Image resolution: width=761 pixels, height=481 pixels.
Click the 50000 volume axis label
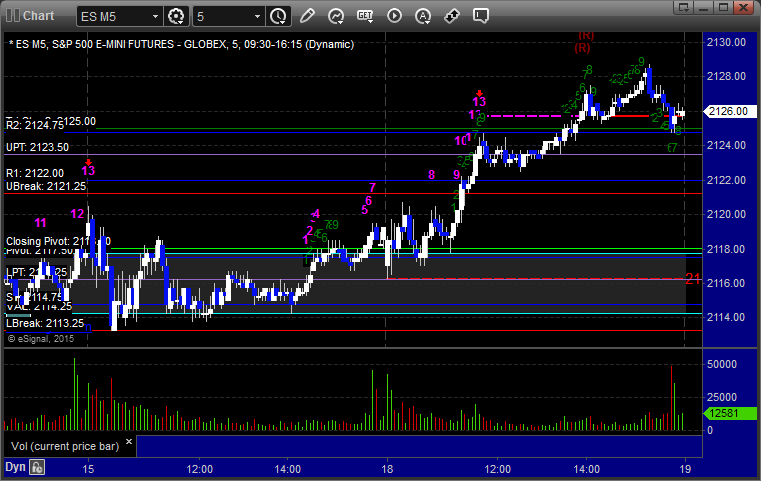722,365
